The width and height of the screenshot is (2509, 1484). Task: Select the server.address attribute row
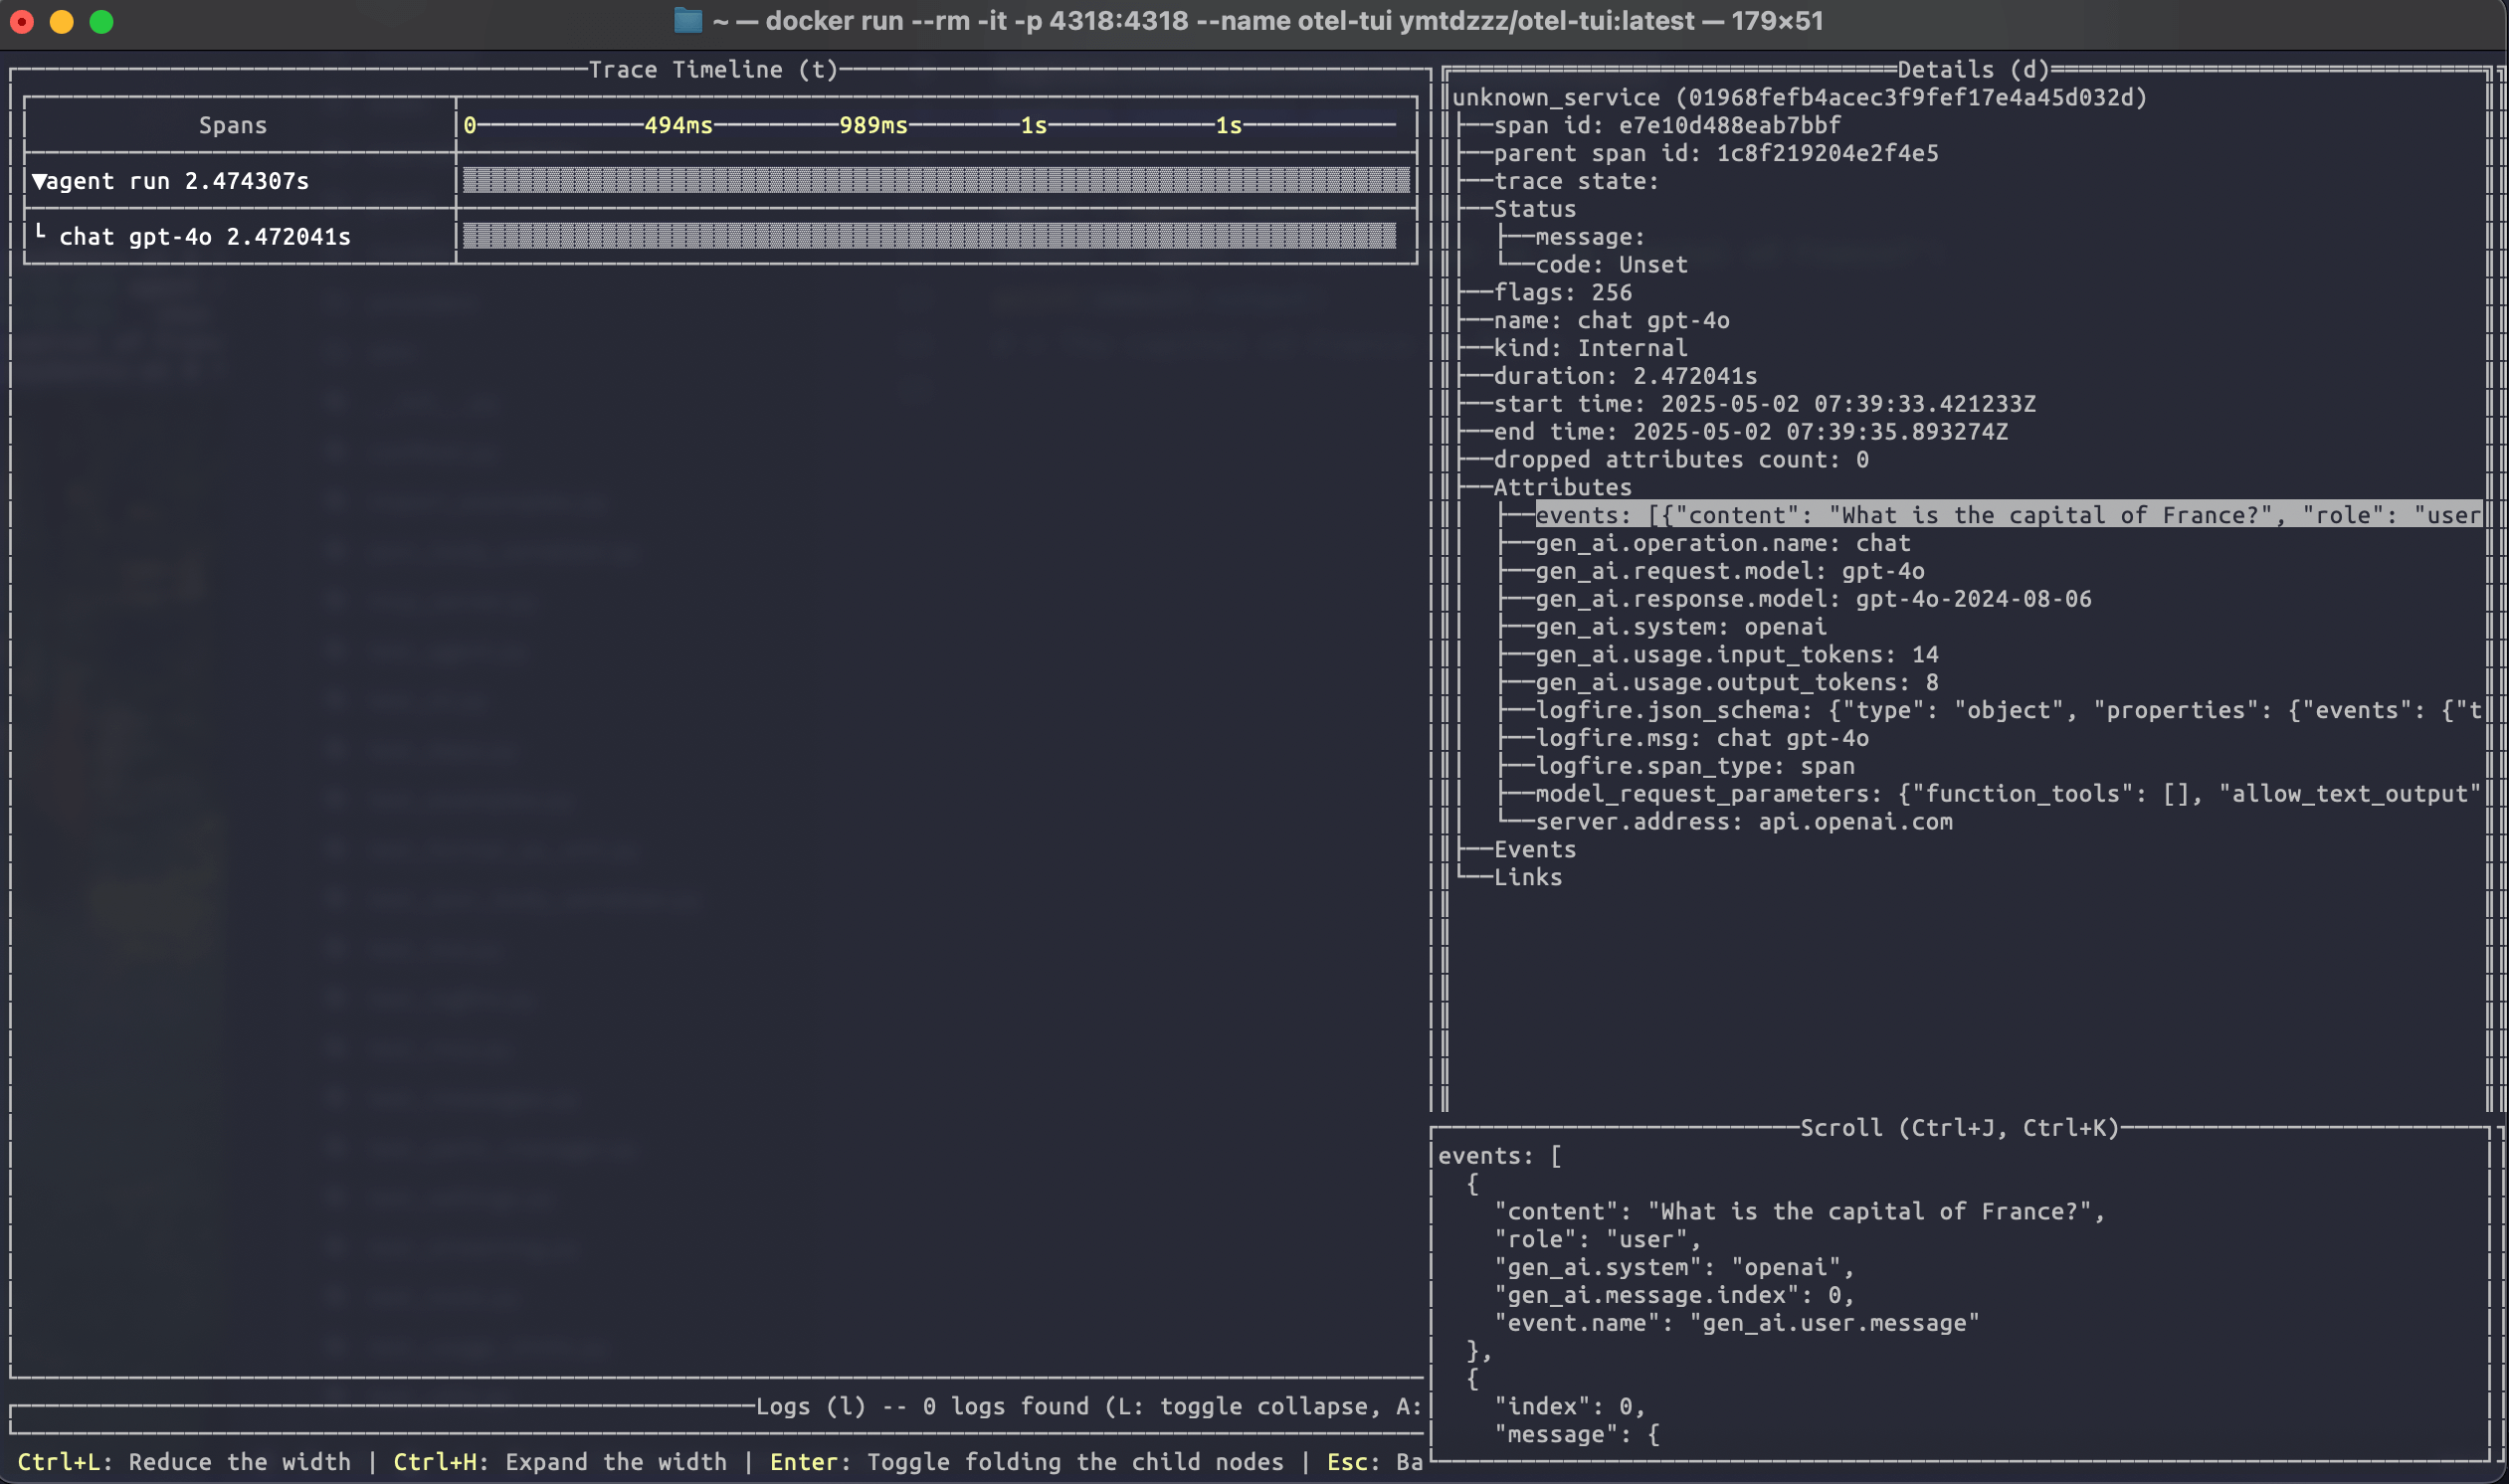pyautogui.click(x=1743, y=822)
